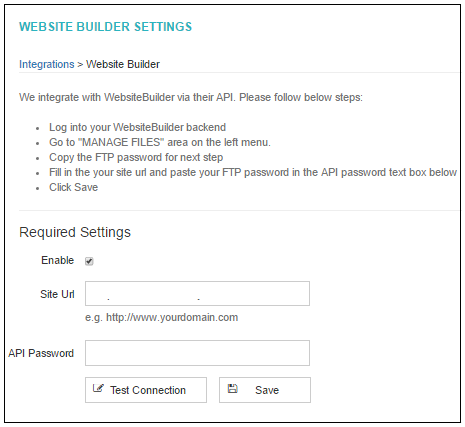Click the 'Copy the FTP password' step
This screenshot has height=427, width=465.
point(136,157)
